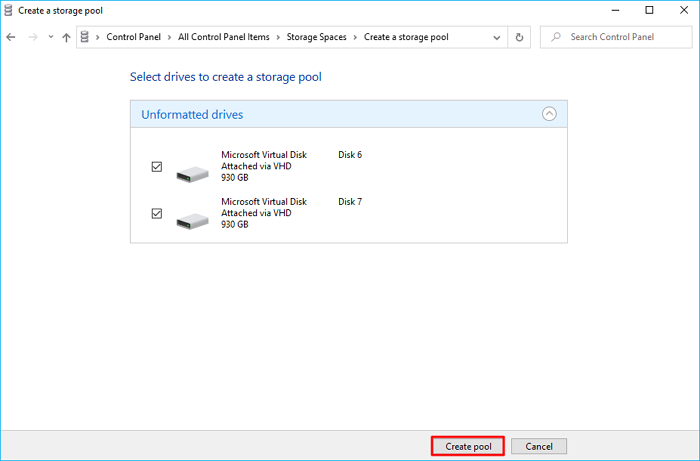Go up one folder level arrow
The height and width of the screenshot is (461, 700).
point(66,37)
